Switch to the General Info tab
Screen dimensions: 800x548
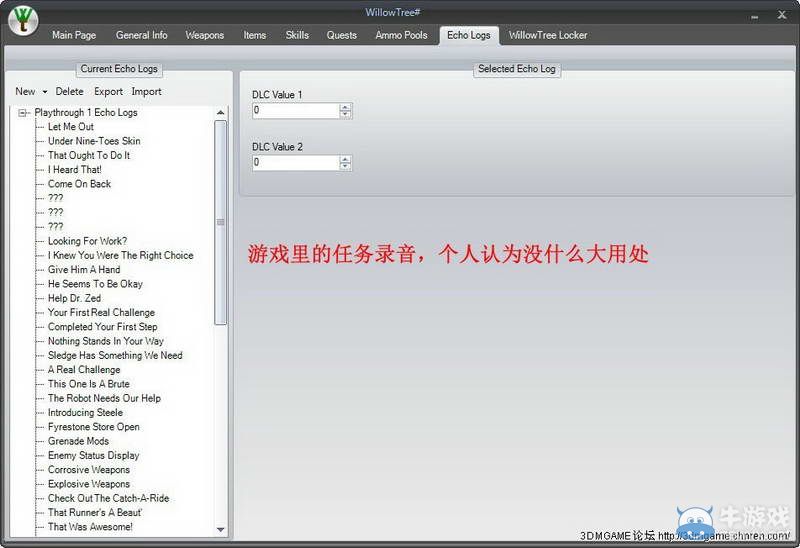click(x=141, y=35)
